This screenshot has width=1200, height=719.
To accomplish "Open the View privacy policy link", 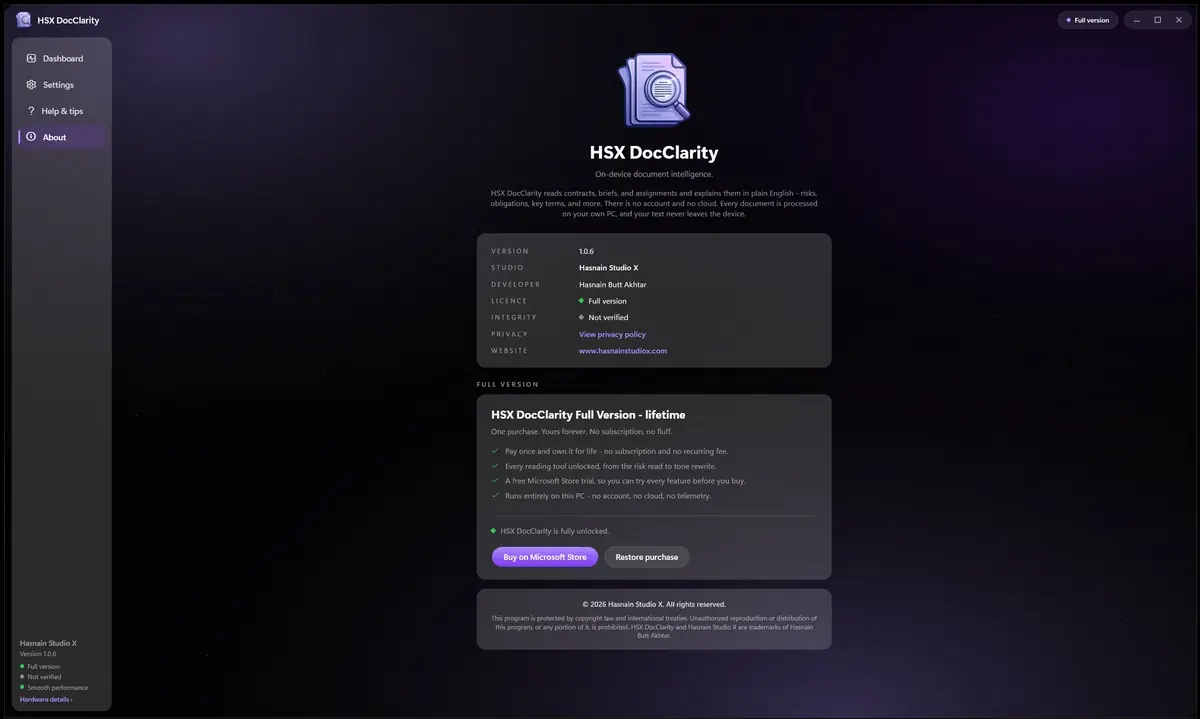I will coord(612,334).
